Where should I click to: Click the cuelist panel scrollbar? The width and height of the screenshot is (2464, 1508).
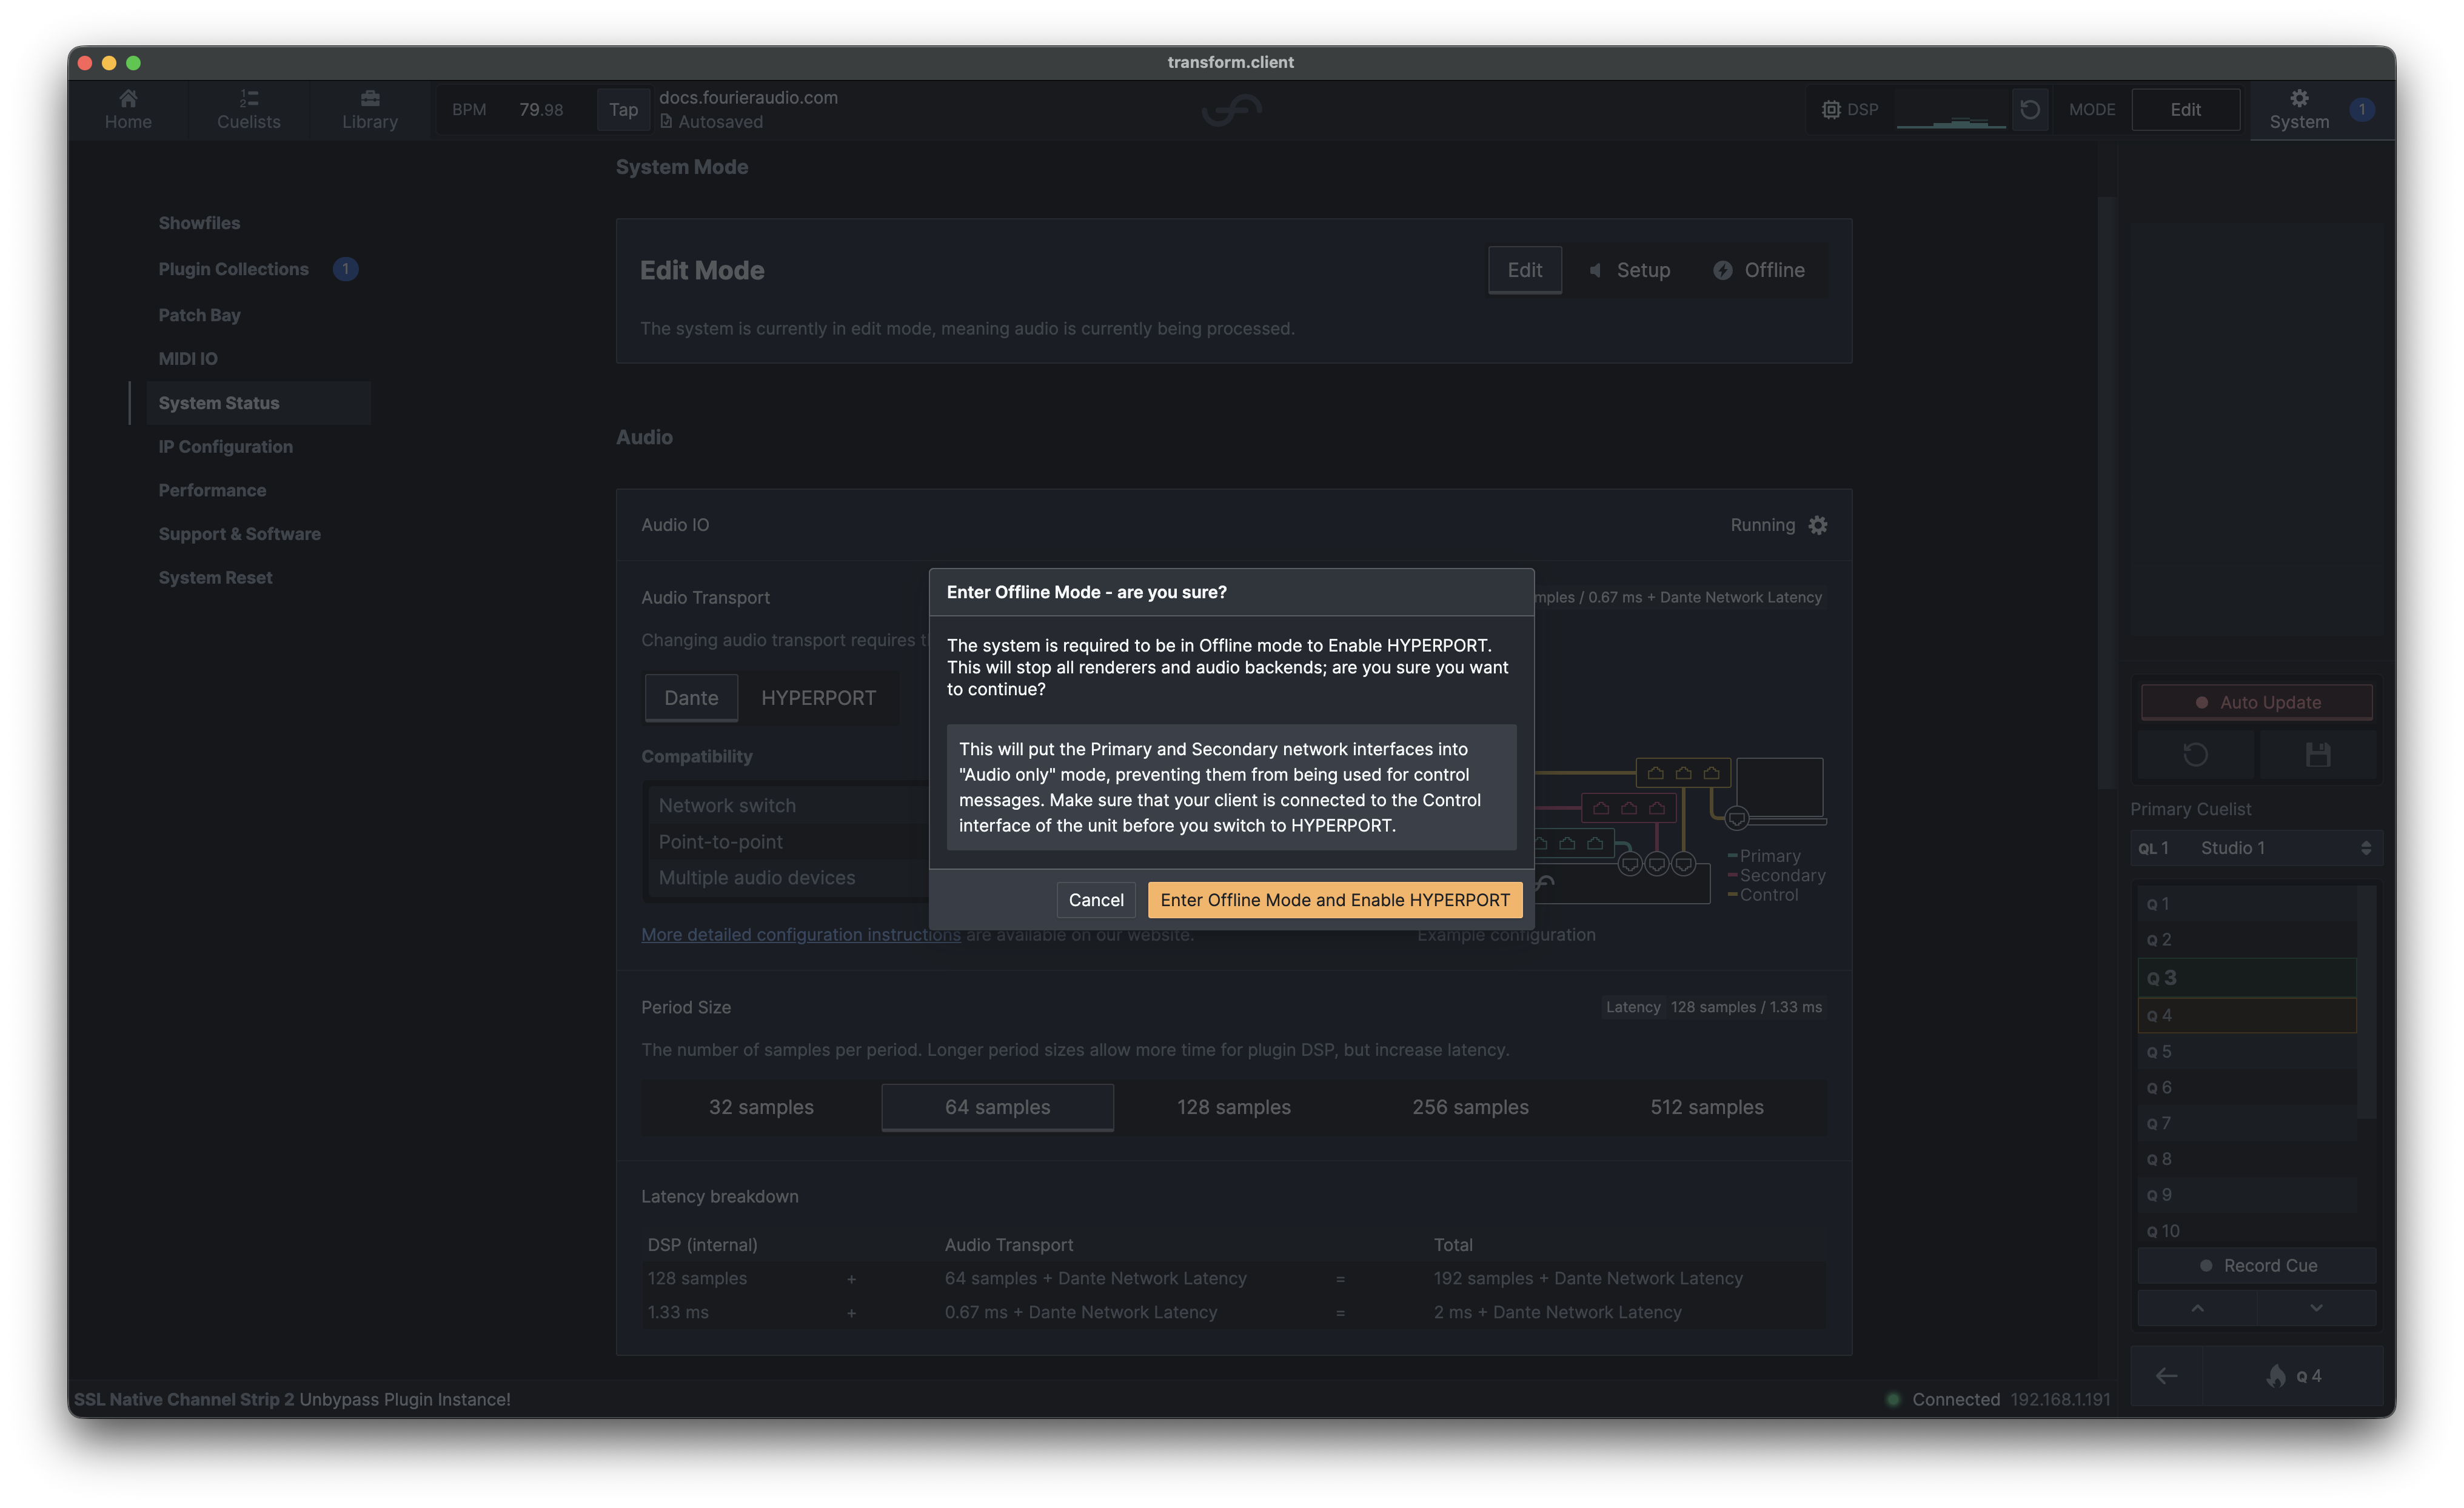(x=2366, y=1003)
